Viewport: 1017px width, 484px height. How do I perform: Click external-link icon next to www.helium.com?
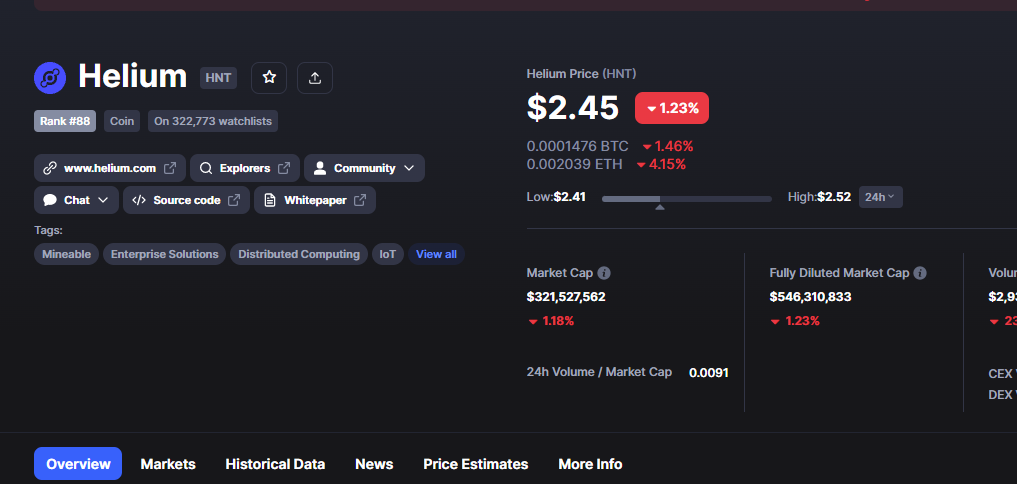(170, 168)
